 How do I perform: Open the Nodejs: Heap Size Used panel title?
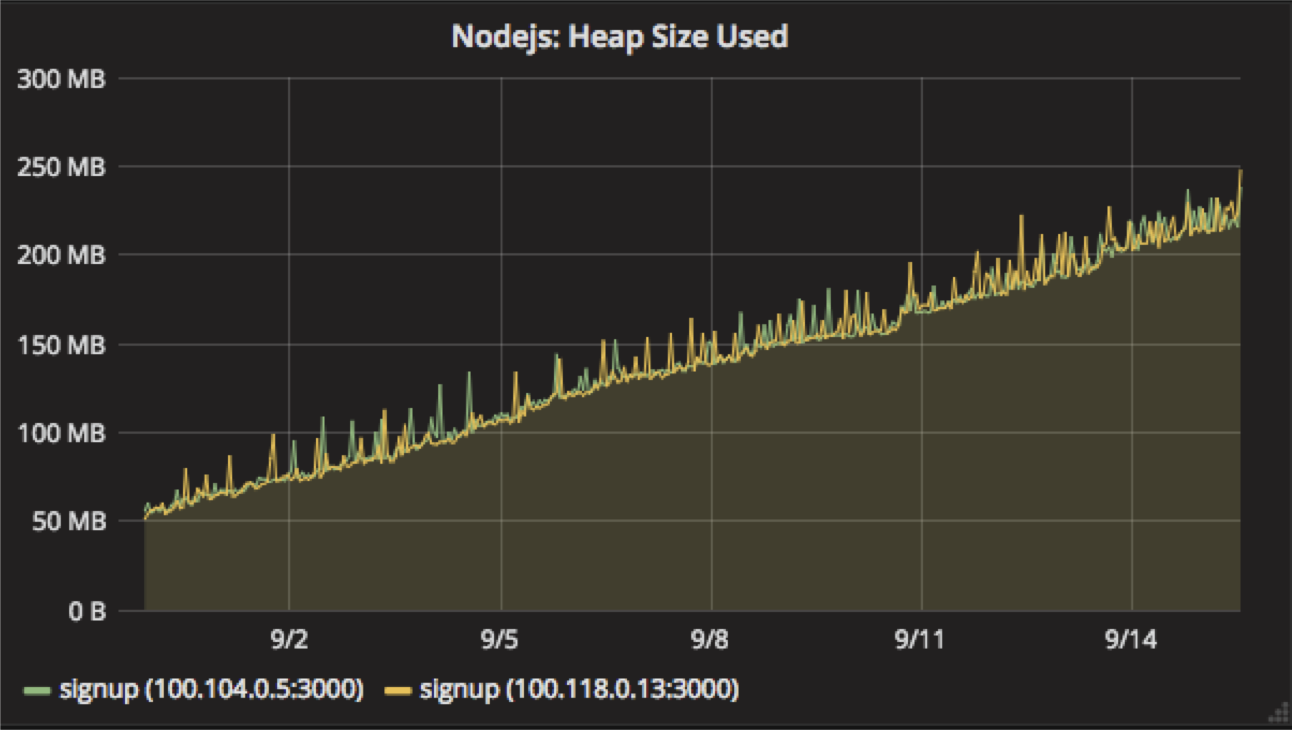pyautogui.click(x=620, y=37)
